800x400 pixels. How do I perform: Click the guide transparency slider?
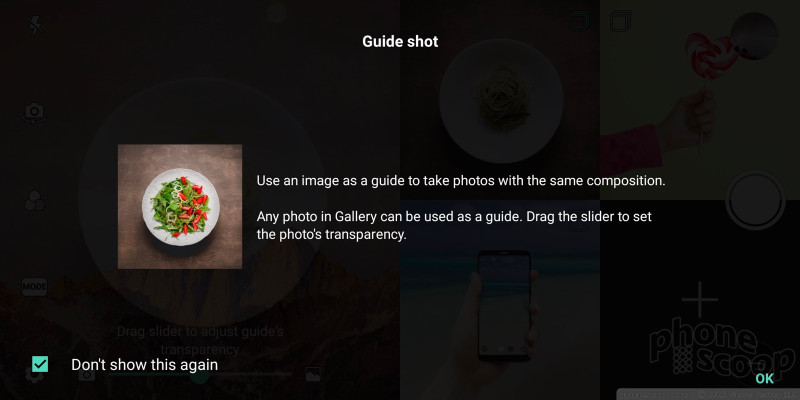pyautogui.click(x=199, y=374)
